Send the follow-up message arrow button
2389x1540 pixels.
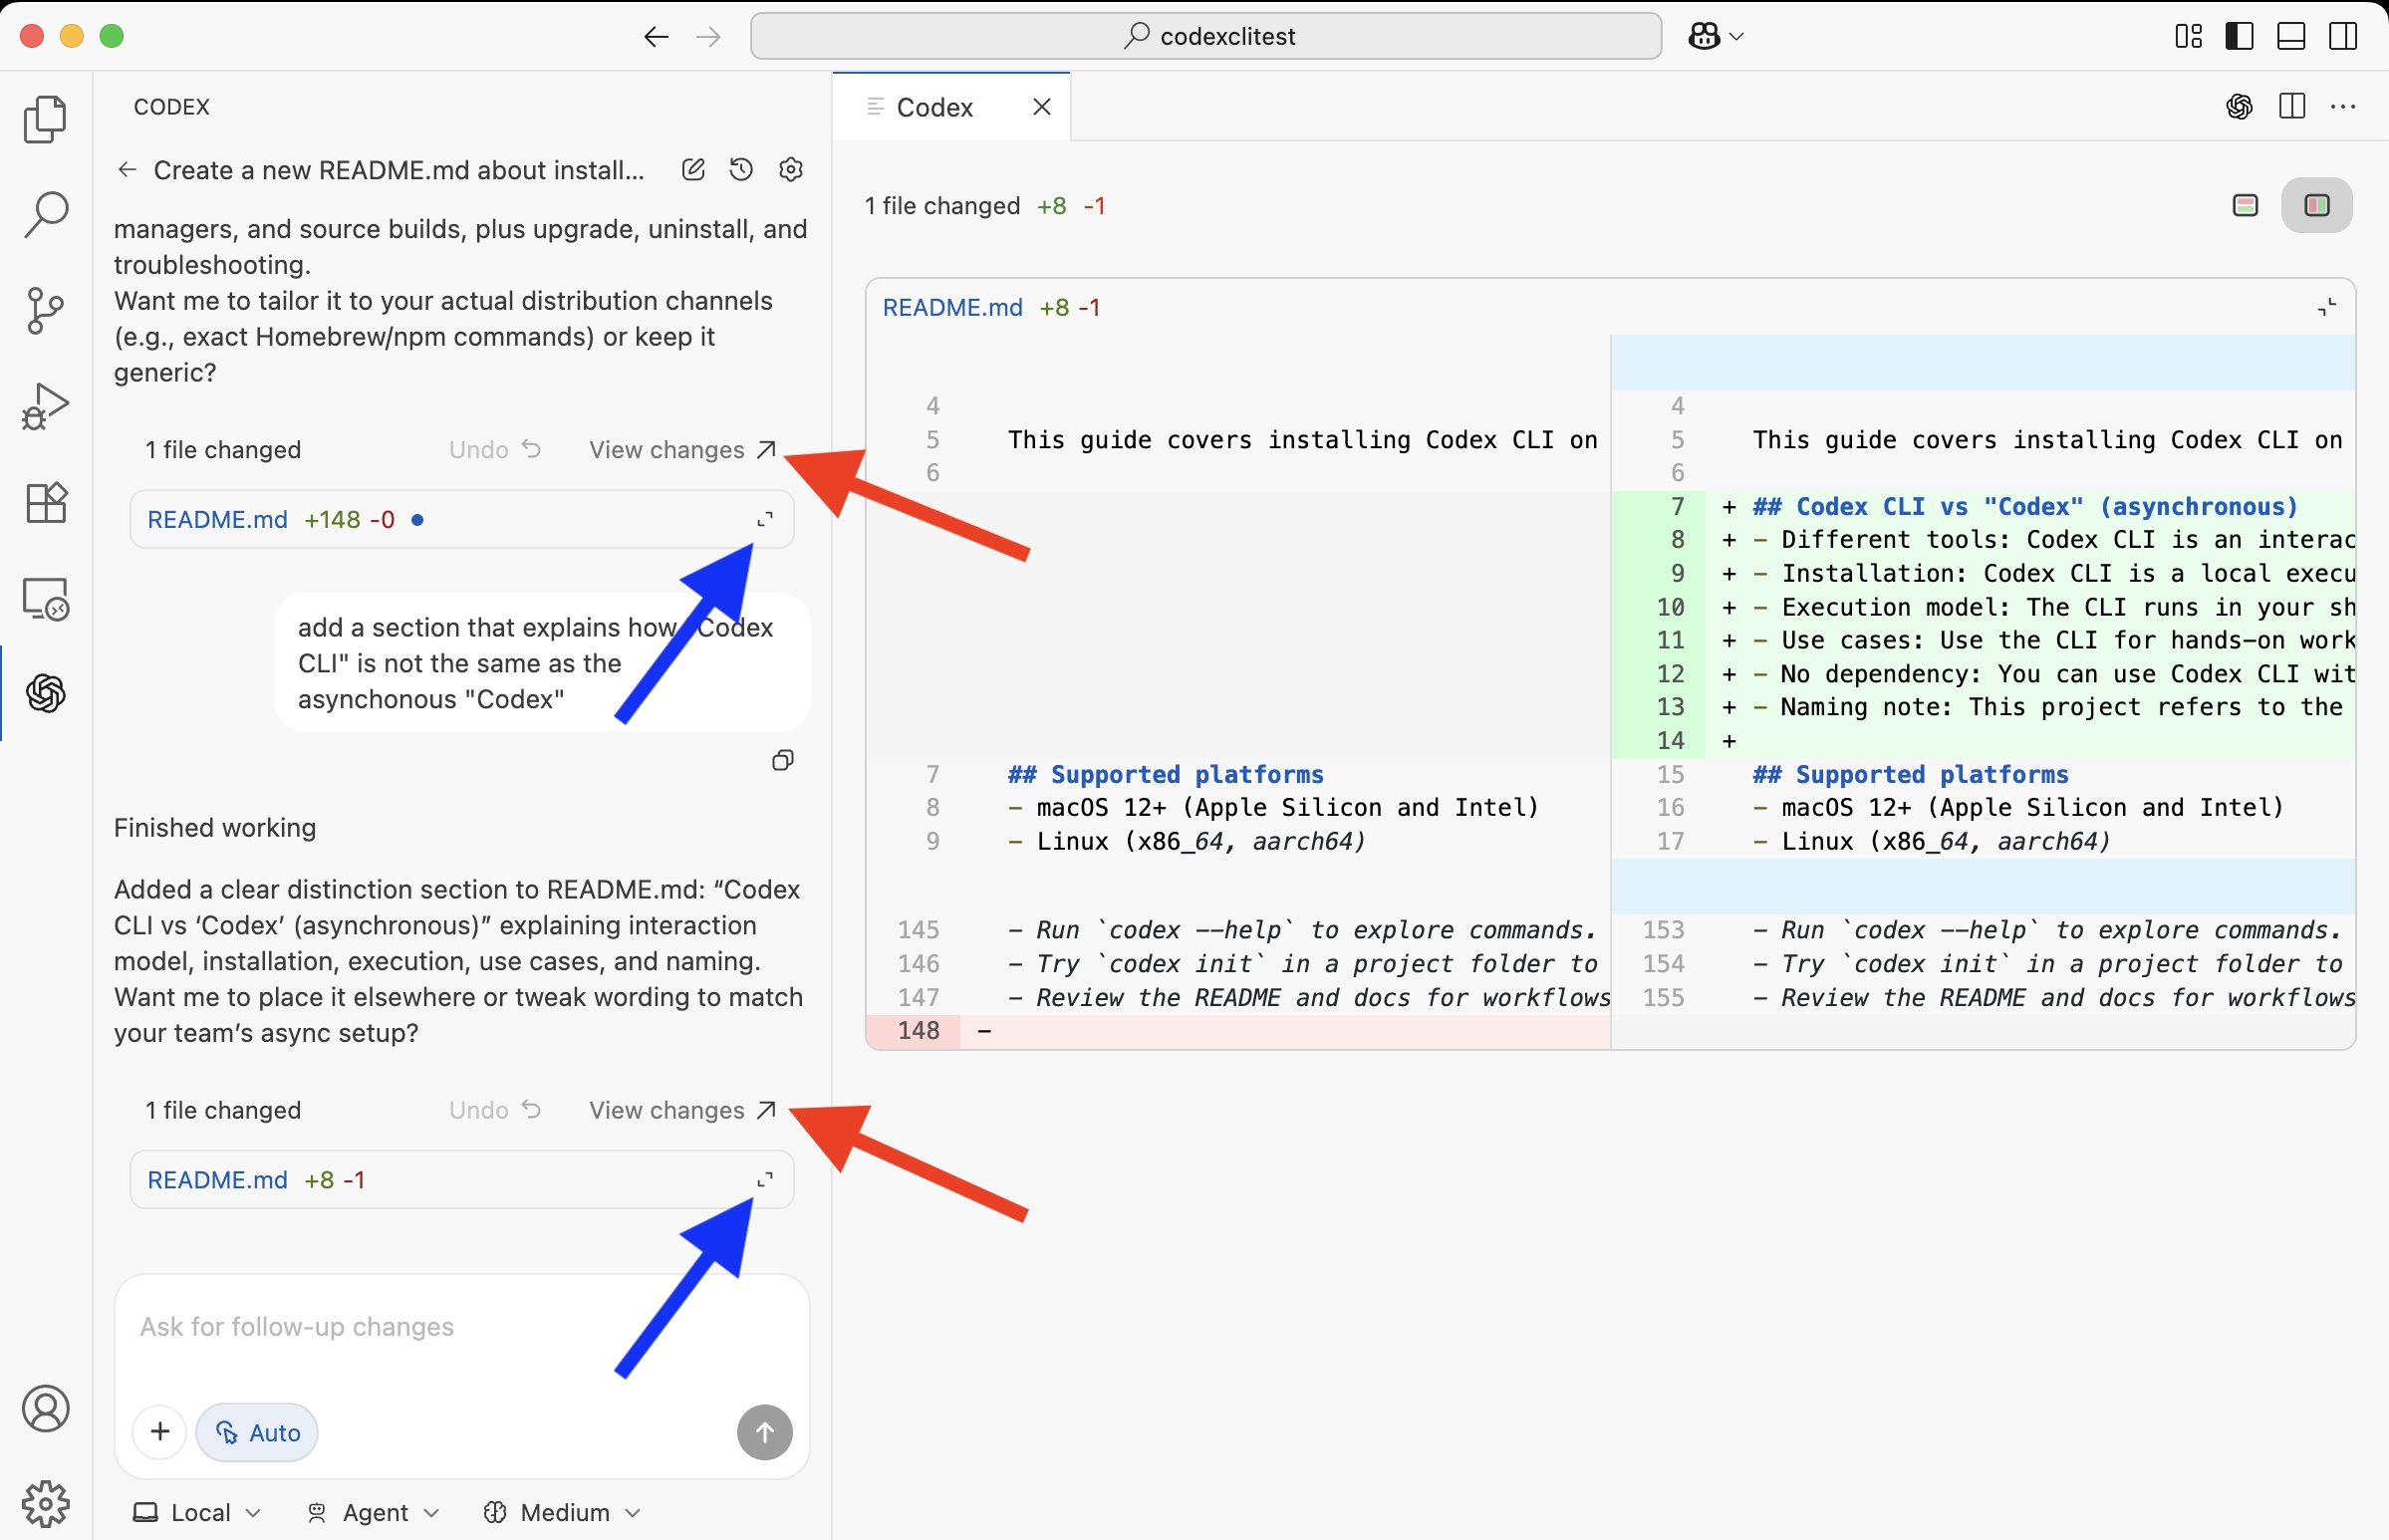(765, 1432)
